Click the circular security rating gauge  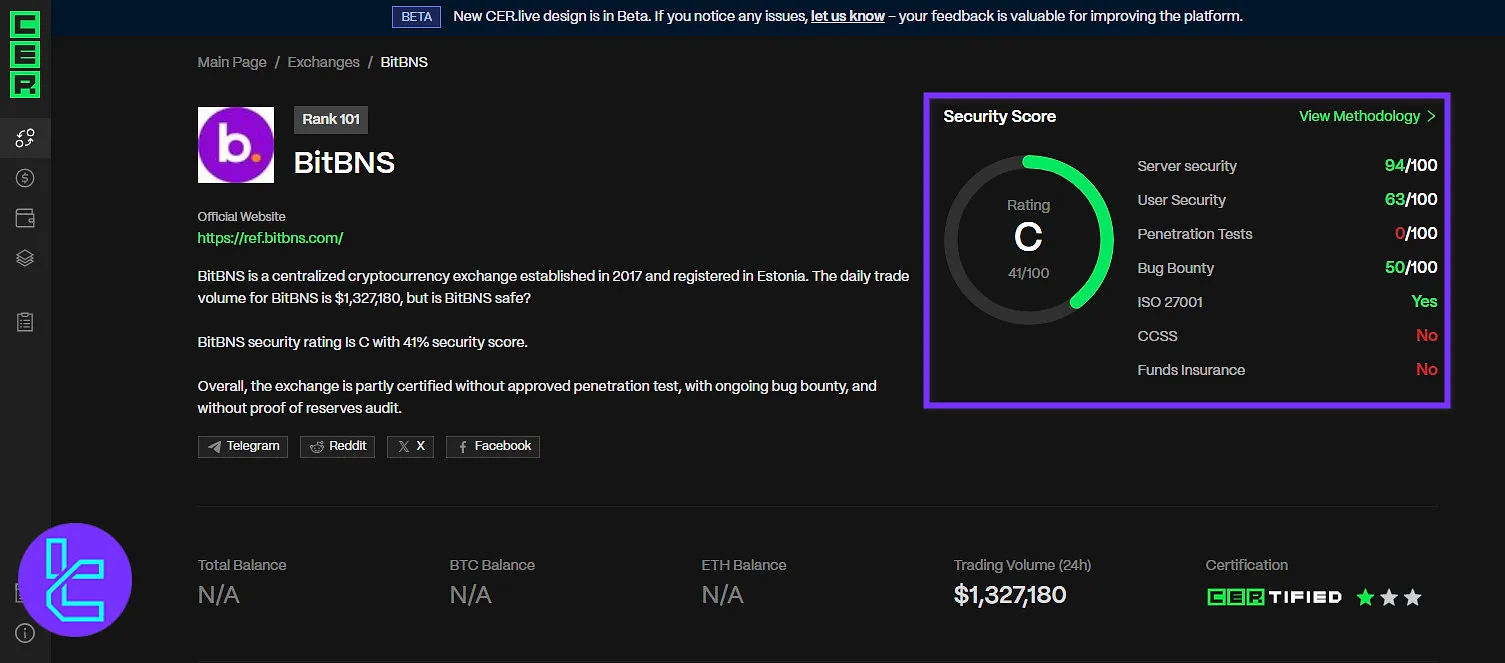pos(1028,240)
